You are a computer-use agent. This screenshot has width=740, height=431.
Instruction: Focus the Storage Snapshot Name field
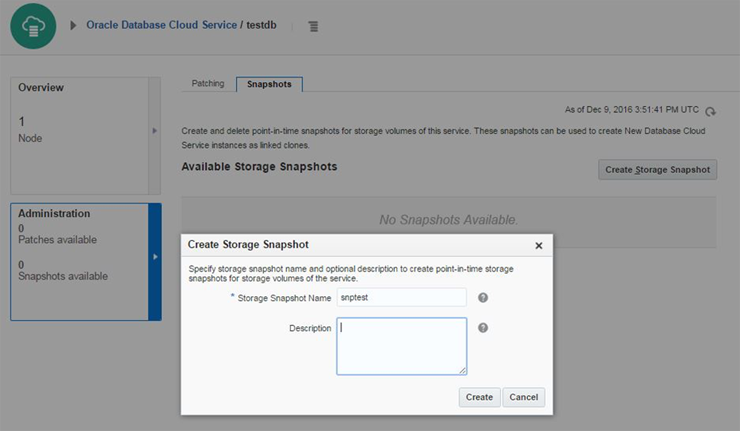click(401, 297)
